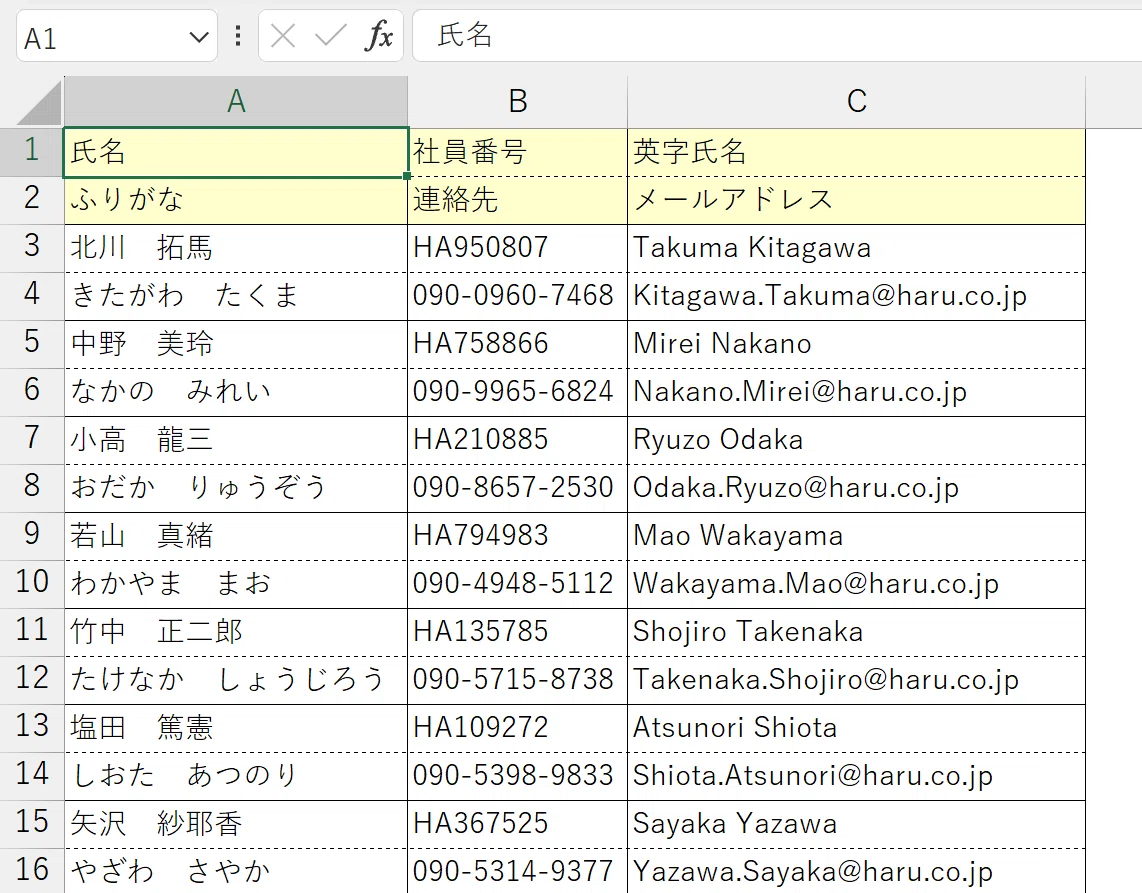Screen dimensions: 1142x893
Task: Select phone number 090-9965-6824
Action: point(518,393)
